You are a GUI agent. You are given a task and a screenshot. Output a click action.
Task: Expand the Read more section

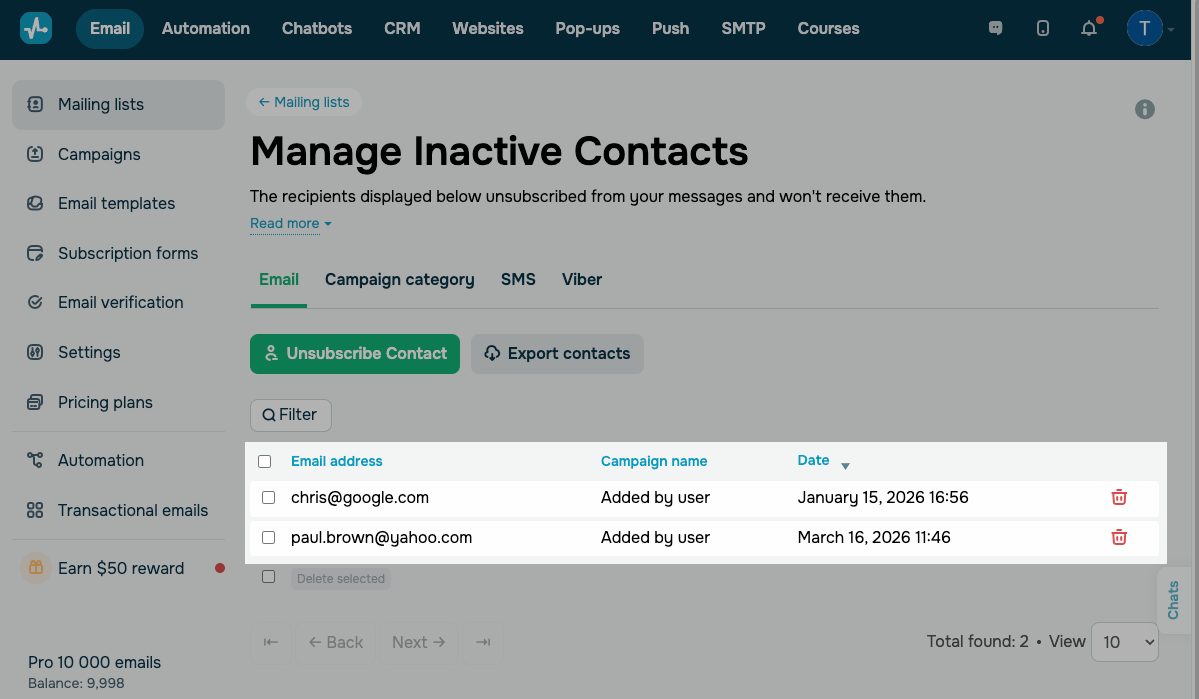pos(290,224)
